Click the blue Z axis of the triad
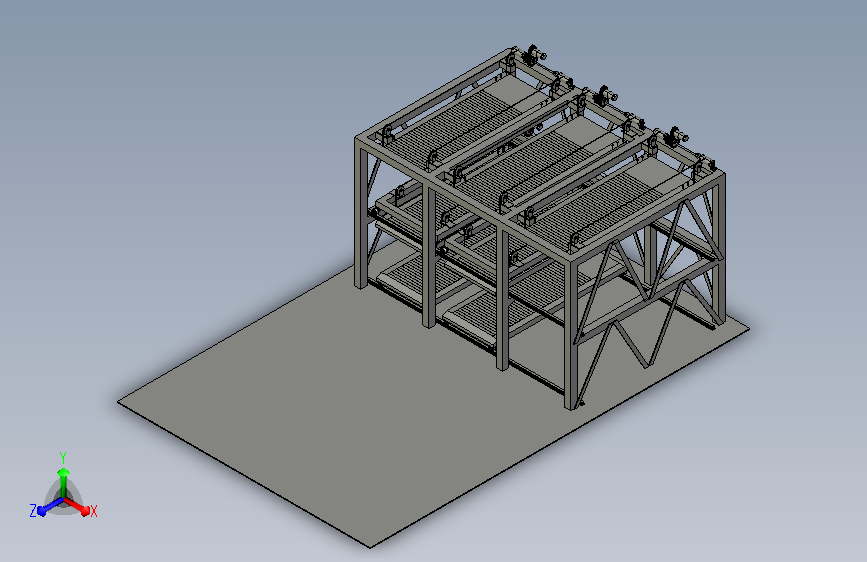This screenshot has width=867, height=562. coord(50,506)
